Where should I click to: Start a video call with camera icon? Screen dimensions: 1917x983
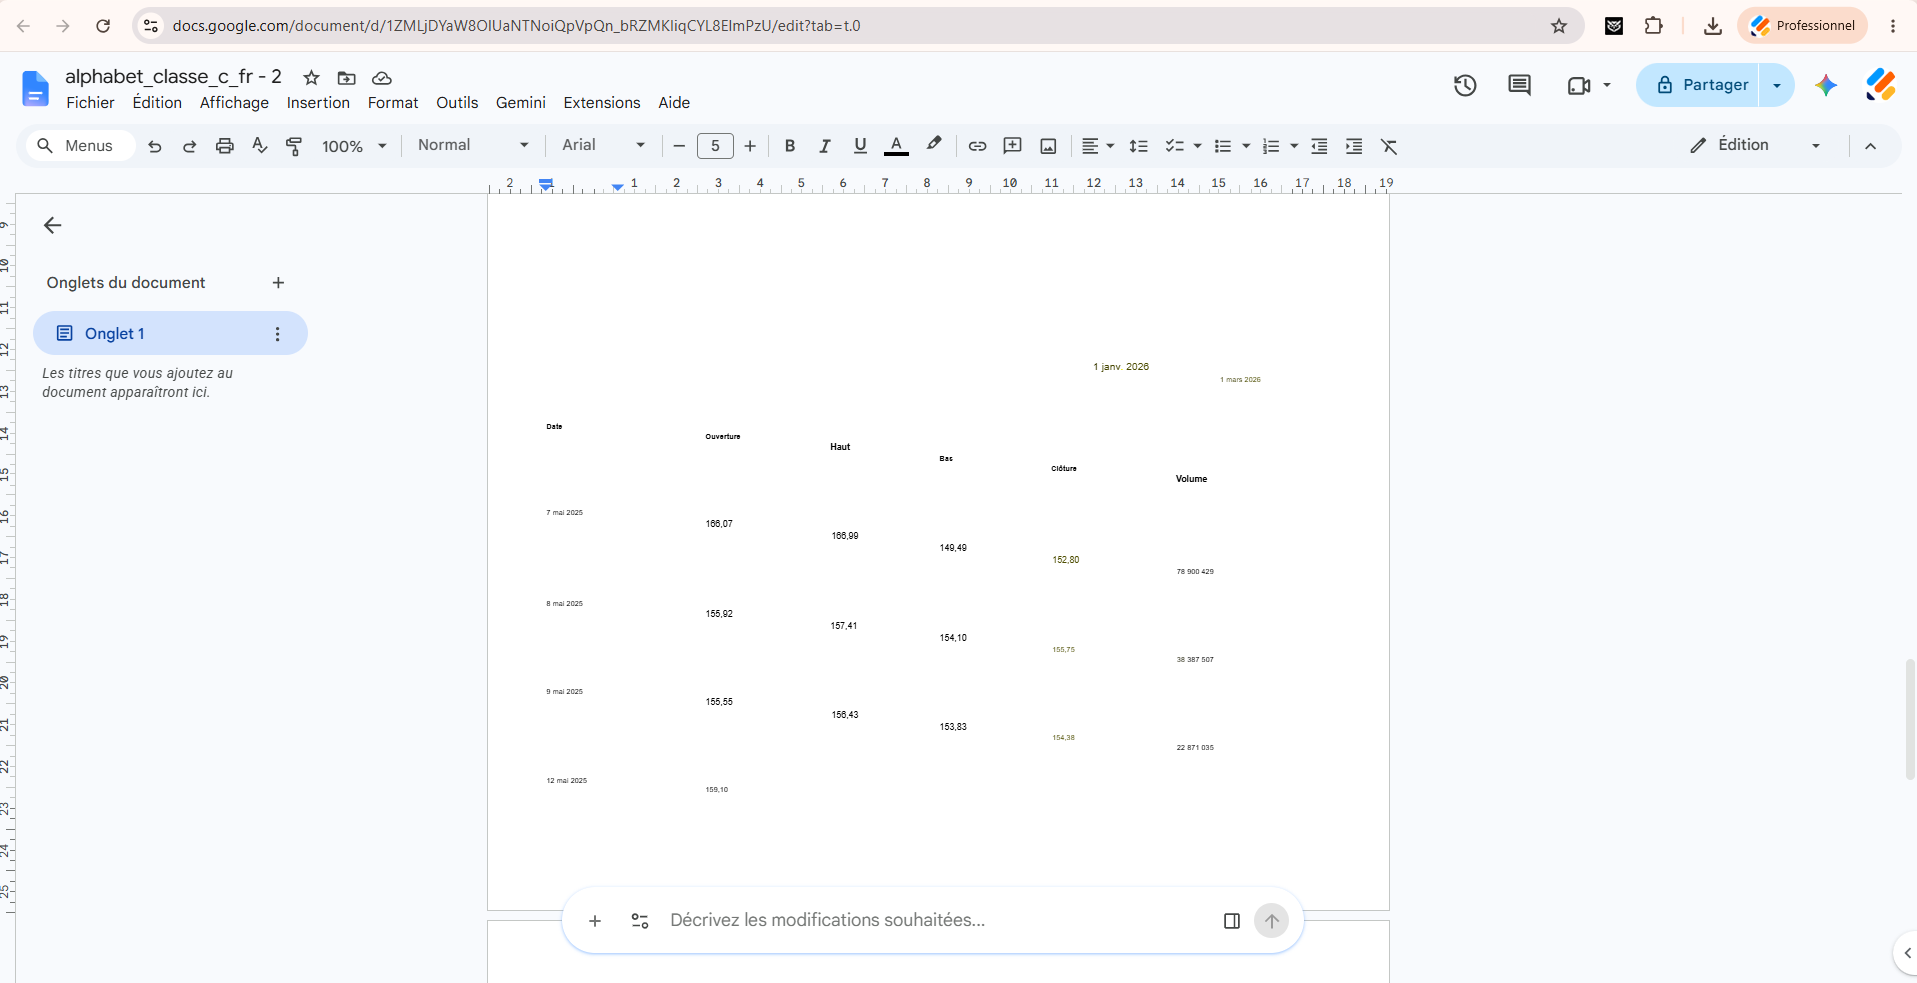1579,86
